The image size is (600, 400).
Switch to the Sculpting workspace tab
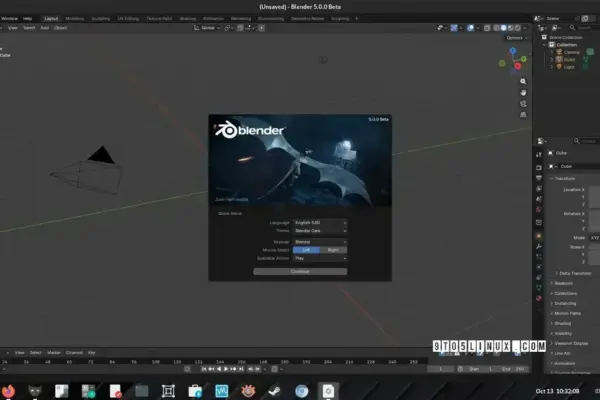[x=101, y=18]
